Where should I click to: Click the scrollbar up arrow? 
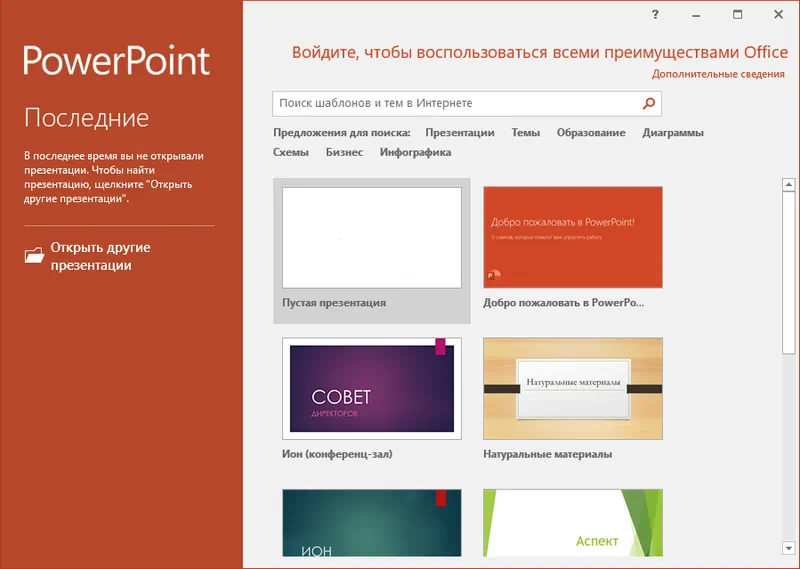tap(789, 185)
